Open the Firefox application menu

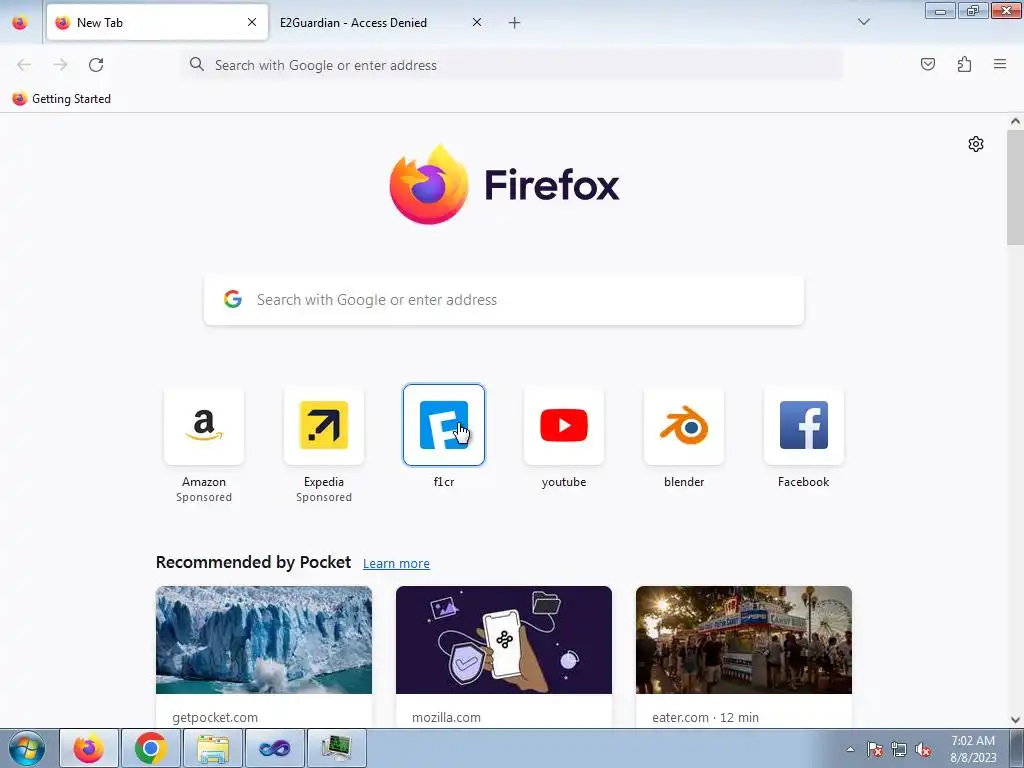pos(1000,64)
